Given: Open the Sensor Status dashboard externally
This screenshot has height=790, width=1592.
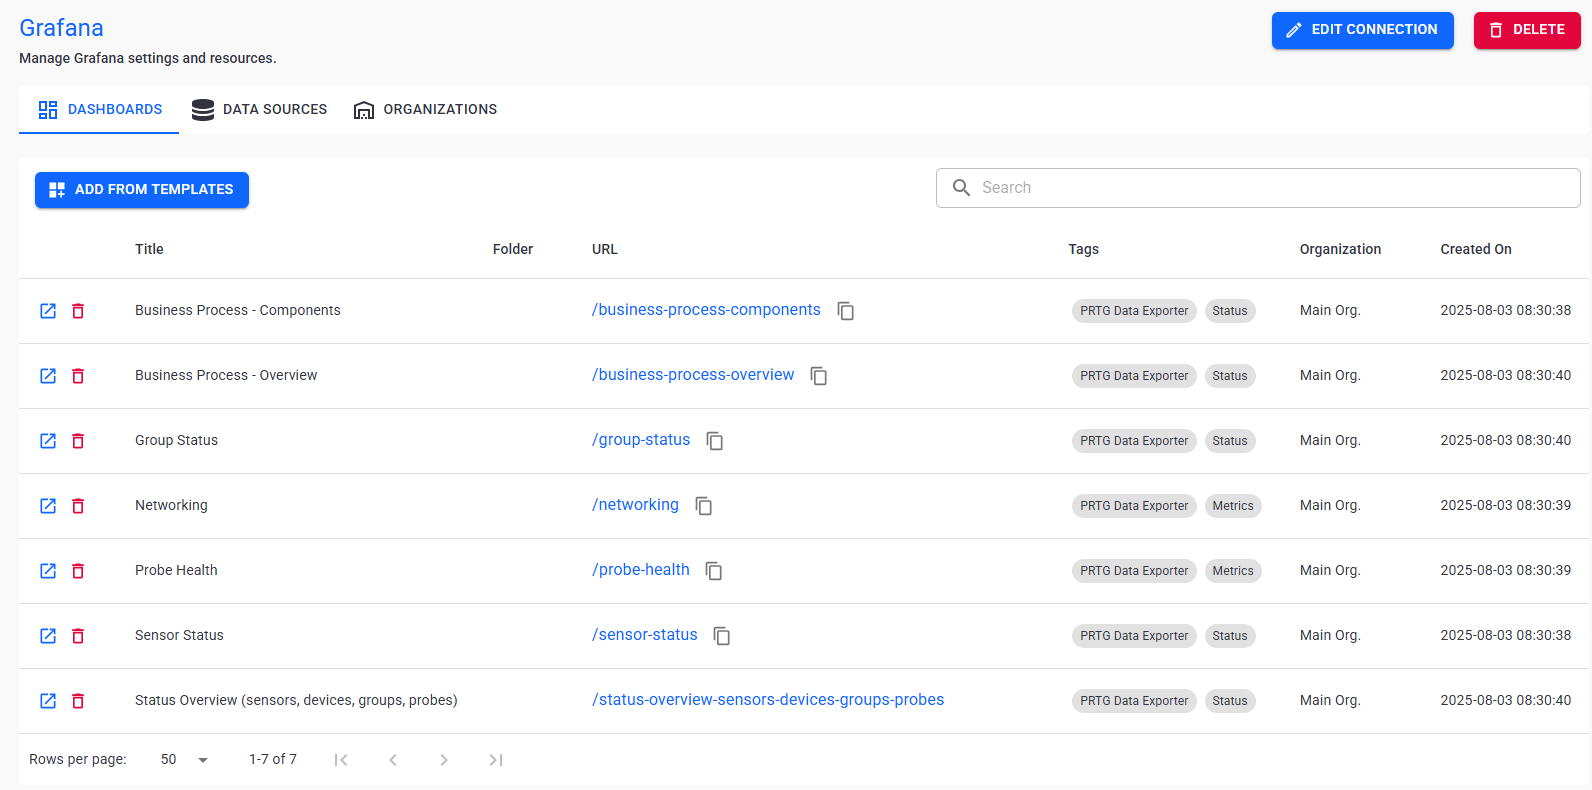Looking at the screenshot, I should pyautogui.click(x=48, y=636).
